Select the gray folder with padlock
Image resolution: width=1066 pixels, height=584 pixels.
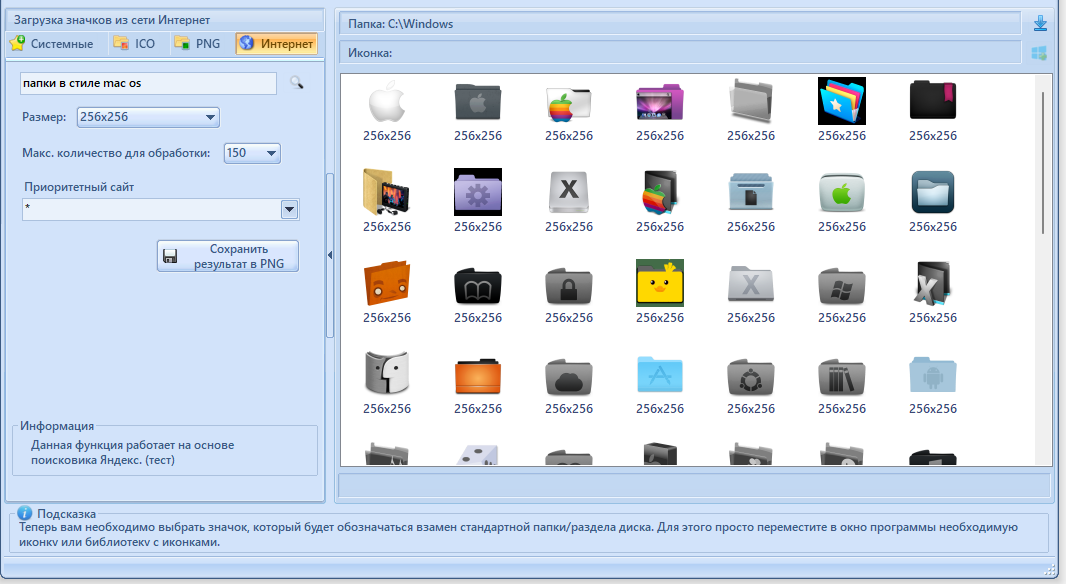click(569, 286)
